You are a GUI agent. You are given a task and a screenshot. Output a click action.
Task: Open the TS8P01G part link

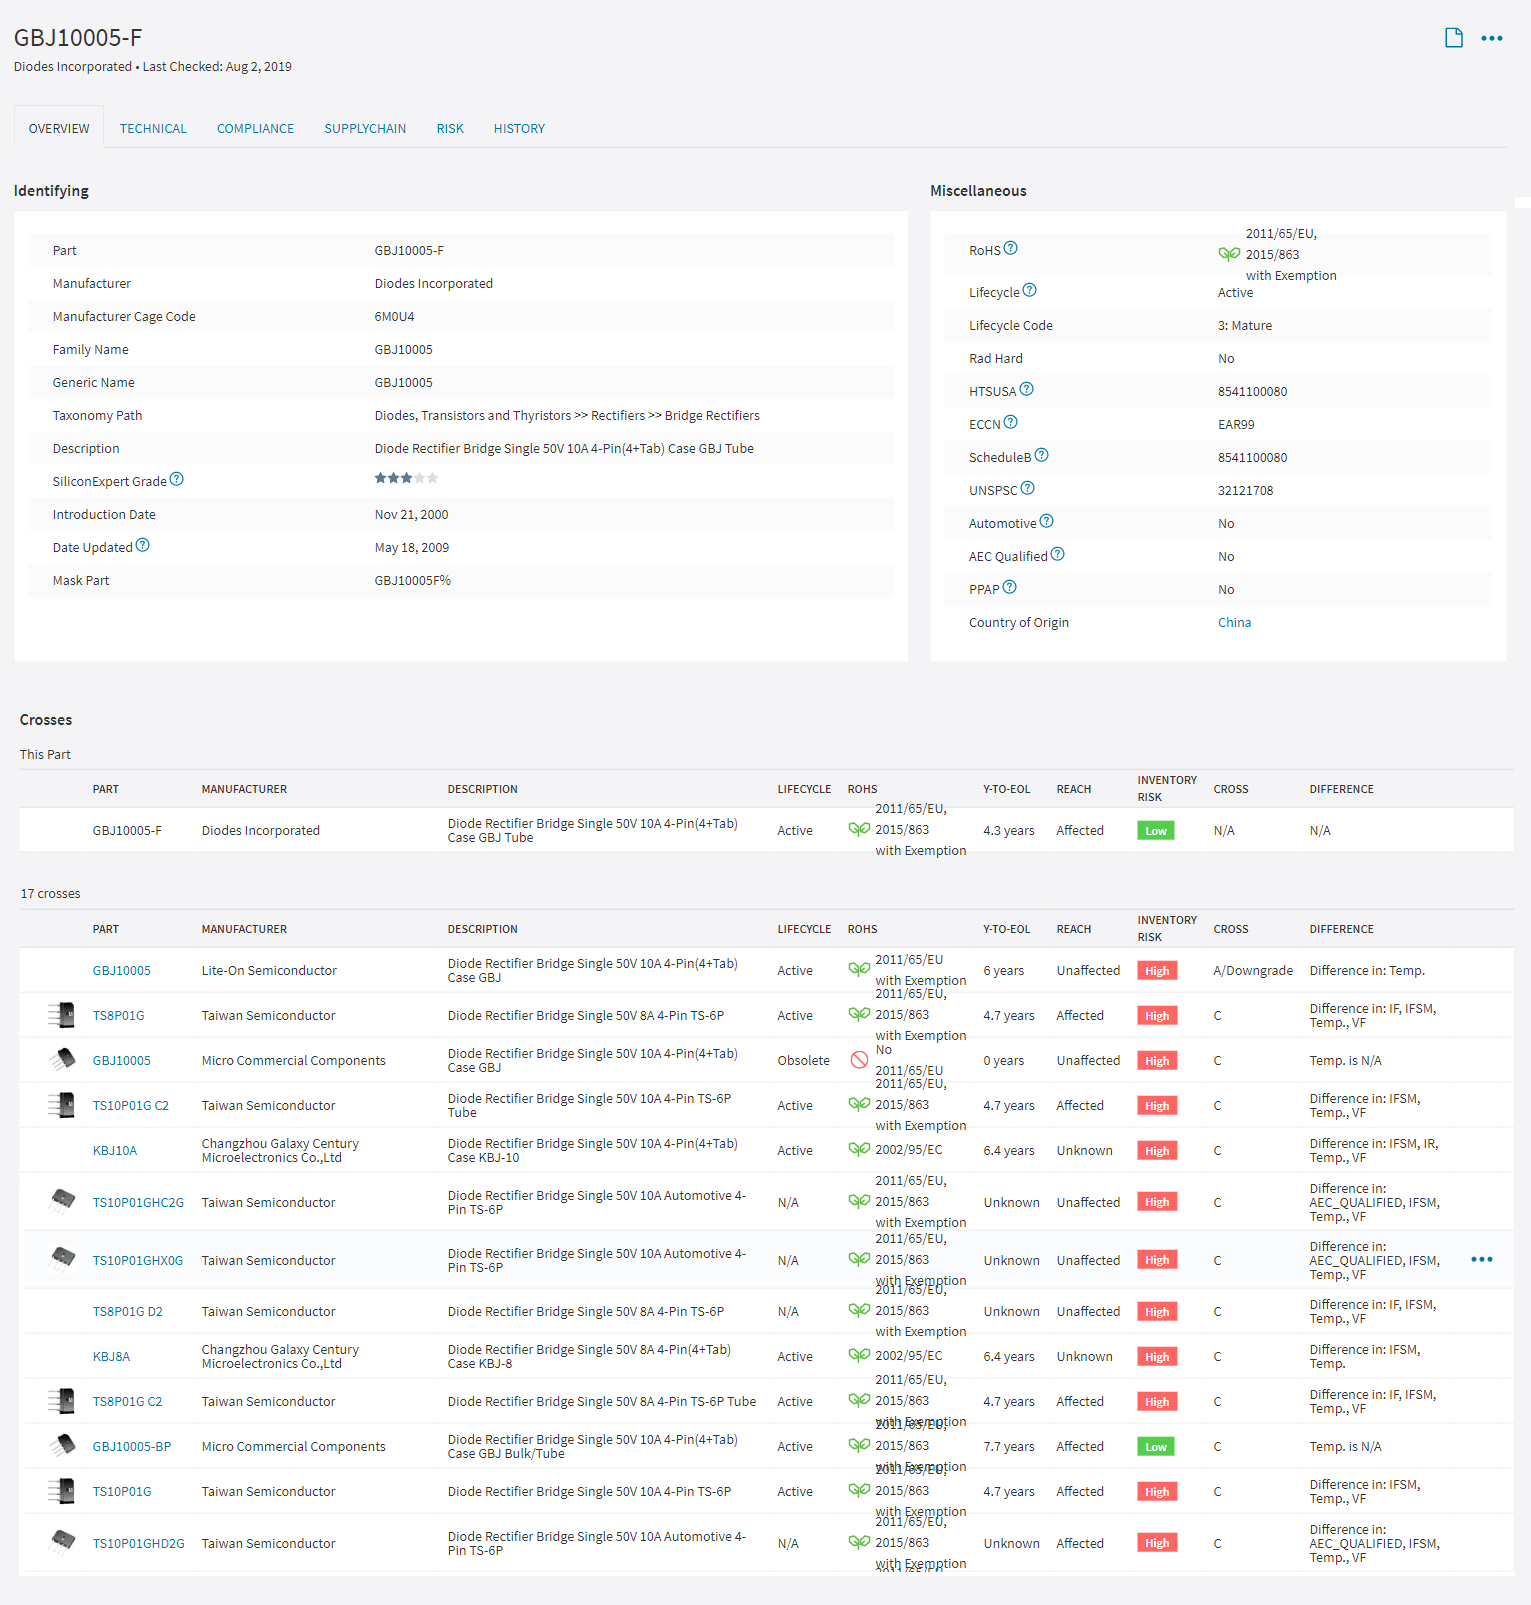(x=118, y=1015)
